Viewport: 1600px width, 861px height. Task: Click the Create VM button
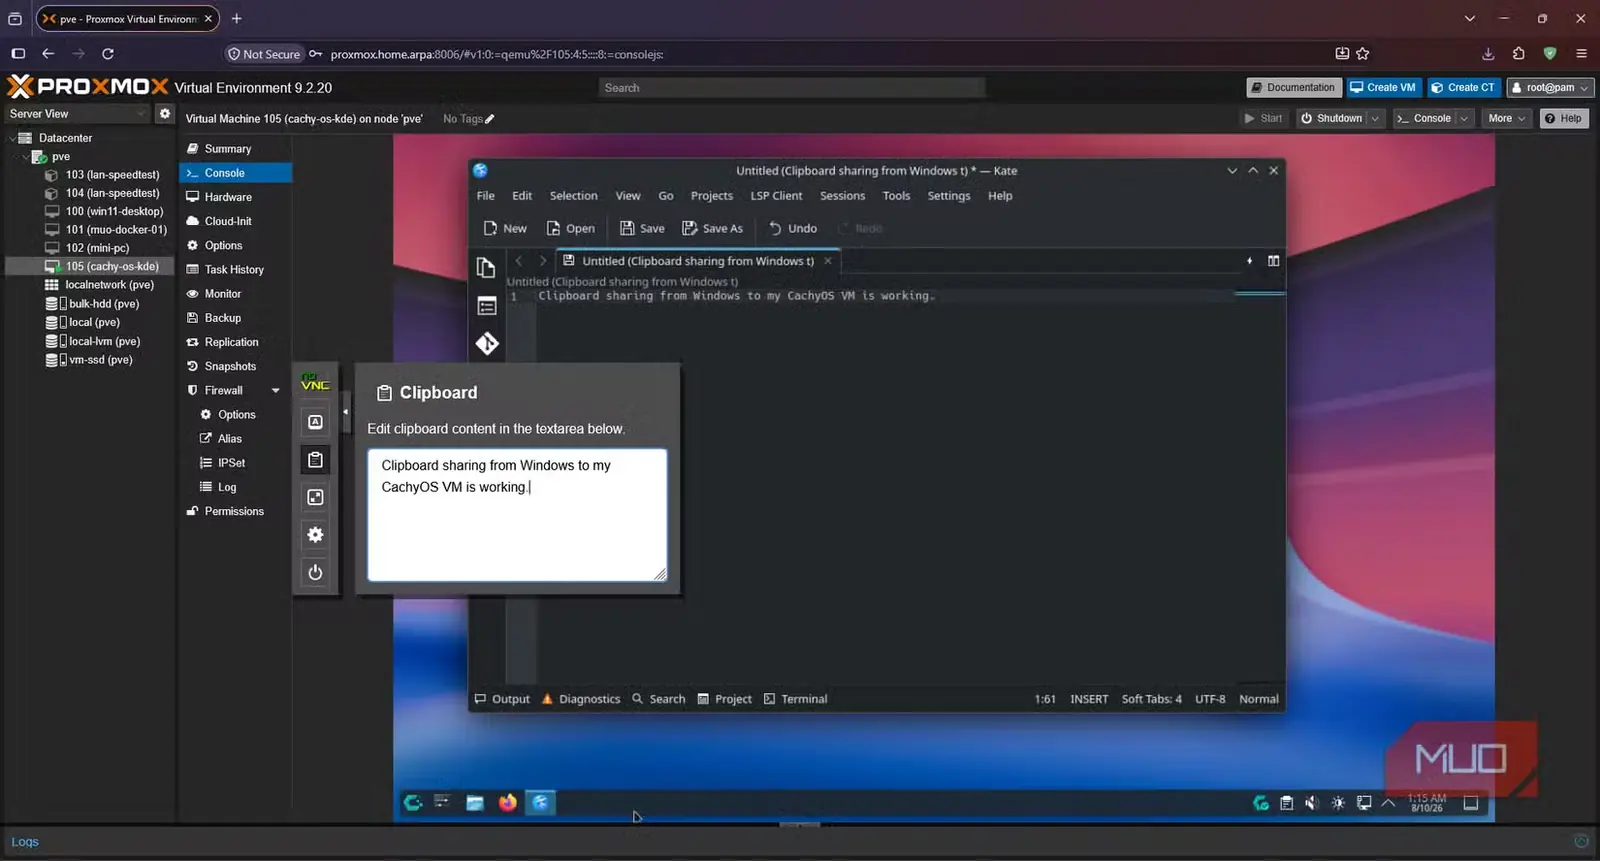click(x=1383, y=88)
